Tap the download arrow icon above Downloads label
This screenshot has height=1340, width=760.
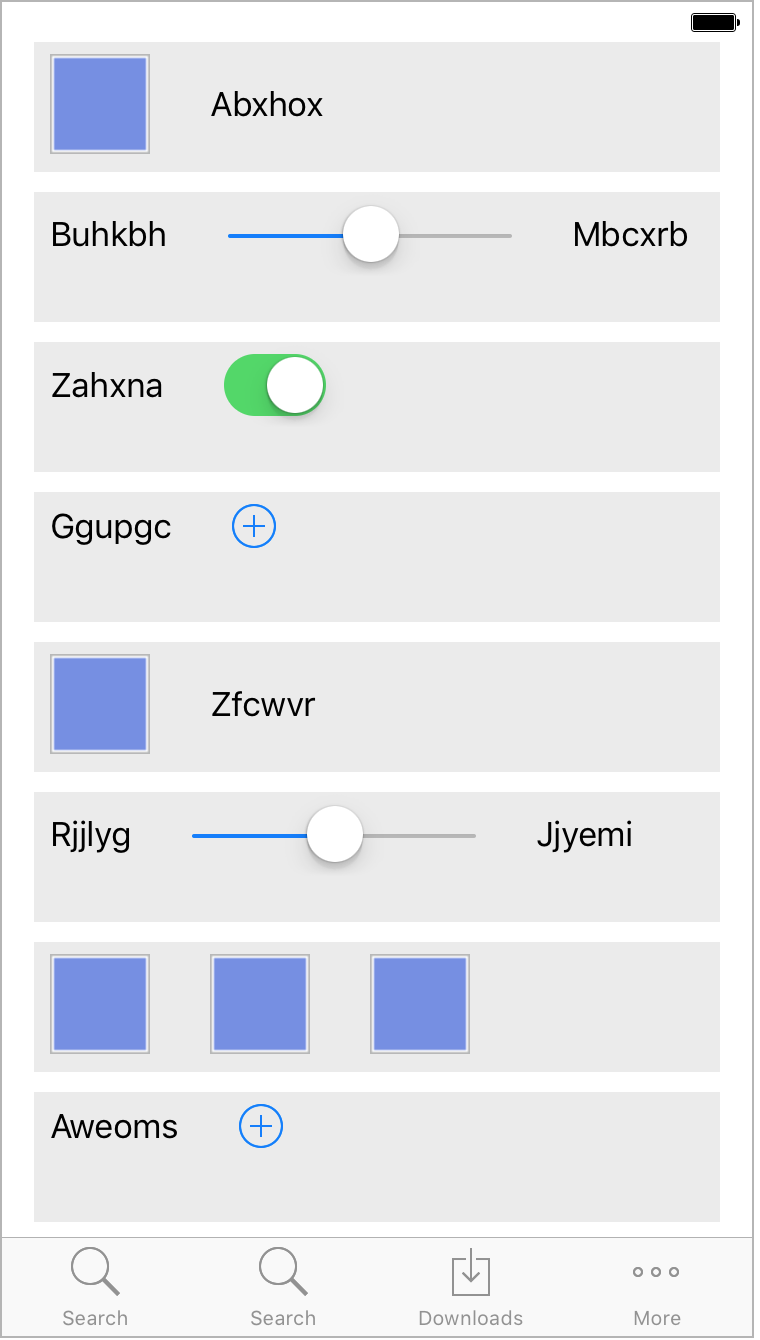point(470,1271)
